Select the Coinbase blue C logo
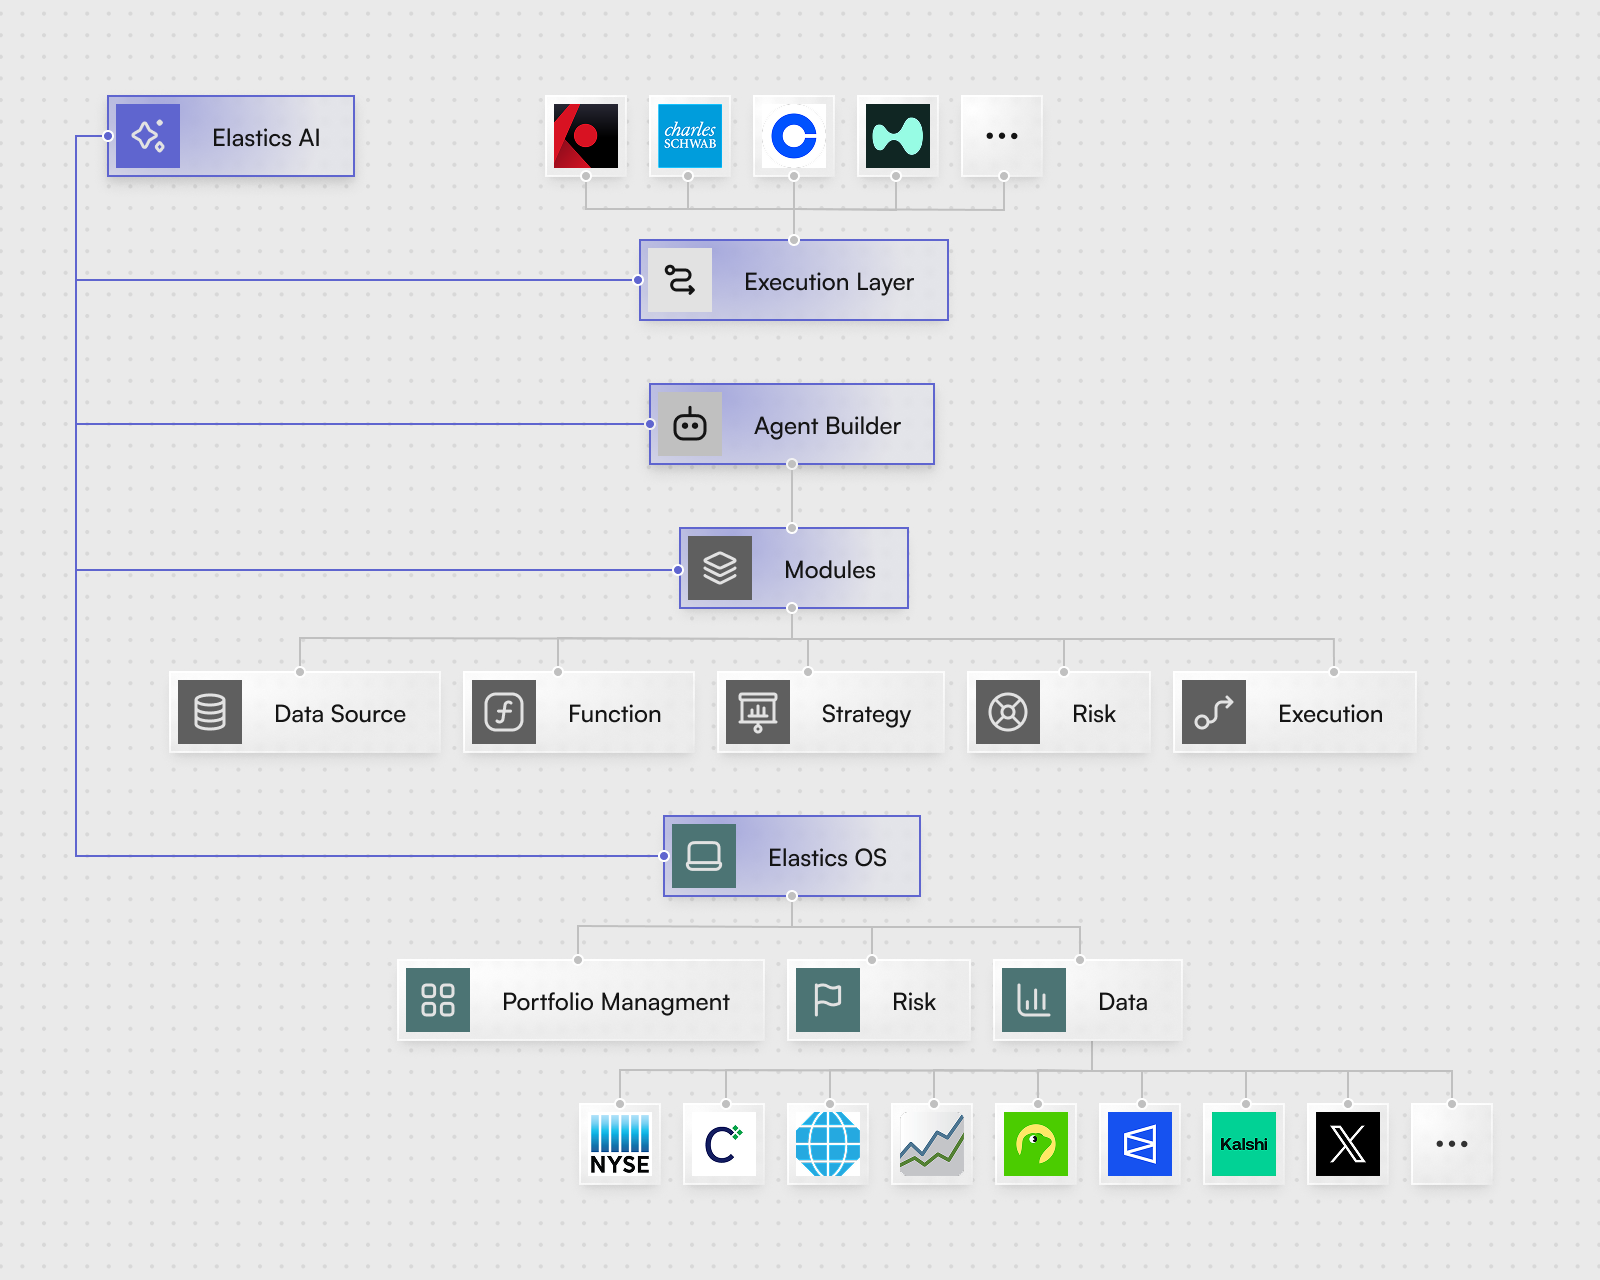 794,136
